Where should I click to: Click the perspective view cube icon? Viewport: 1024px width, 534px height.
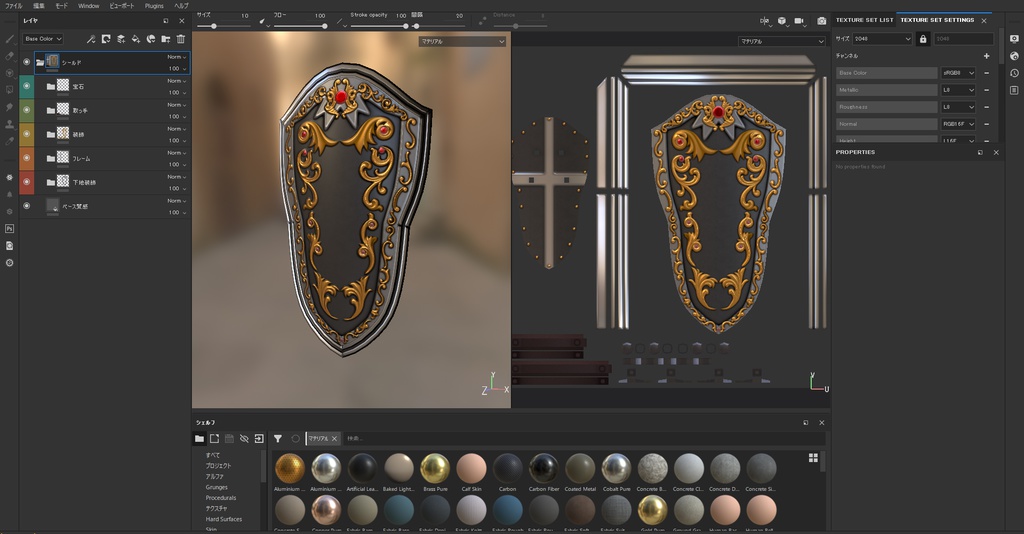tap(782, 21)
